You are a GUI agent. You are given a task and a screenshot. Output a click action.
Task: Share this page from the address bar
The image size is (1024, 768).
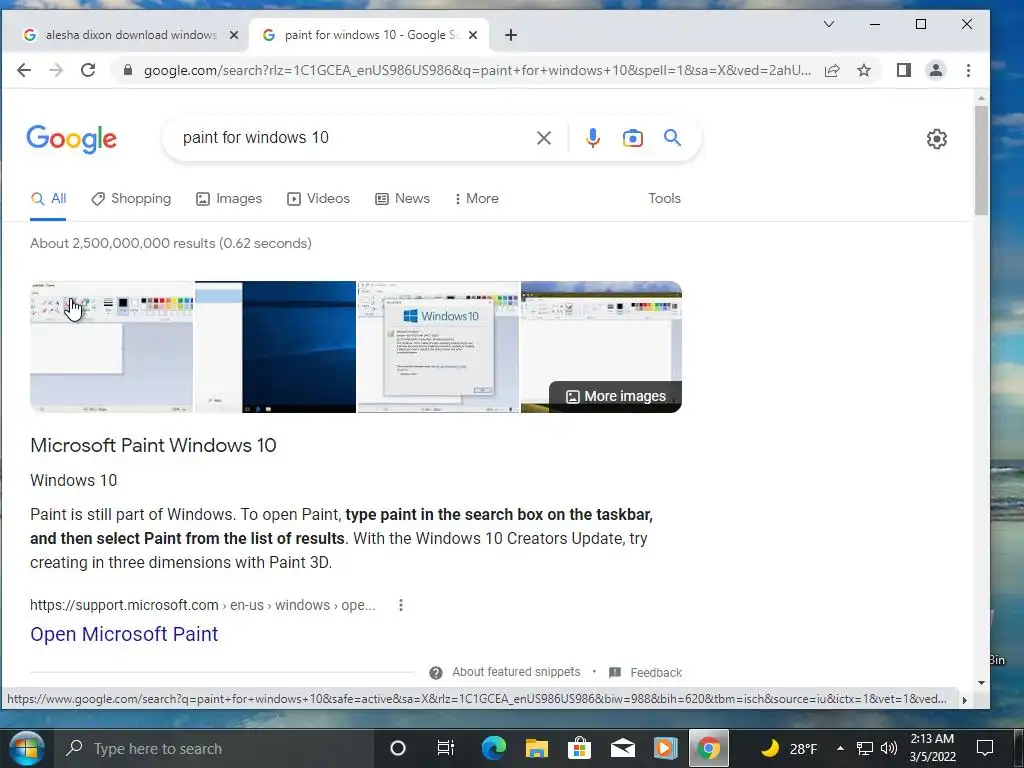coord(832,71)
